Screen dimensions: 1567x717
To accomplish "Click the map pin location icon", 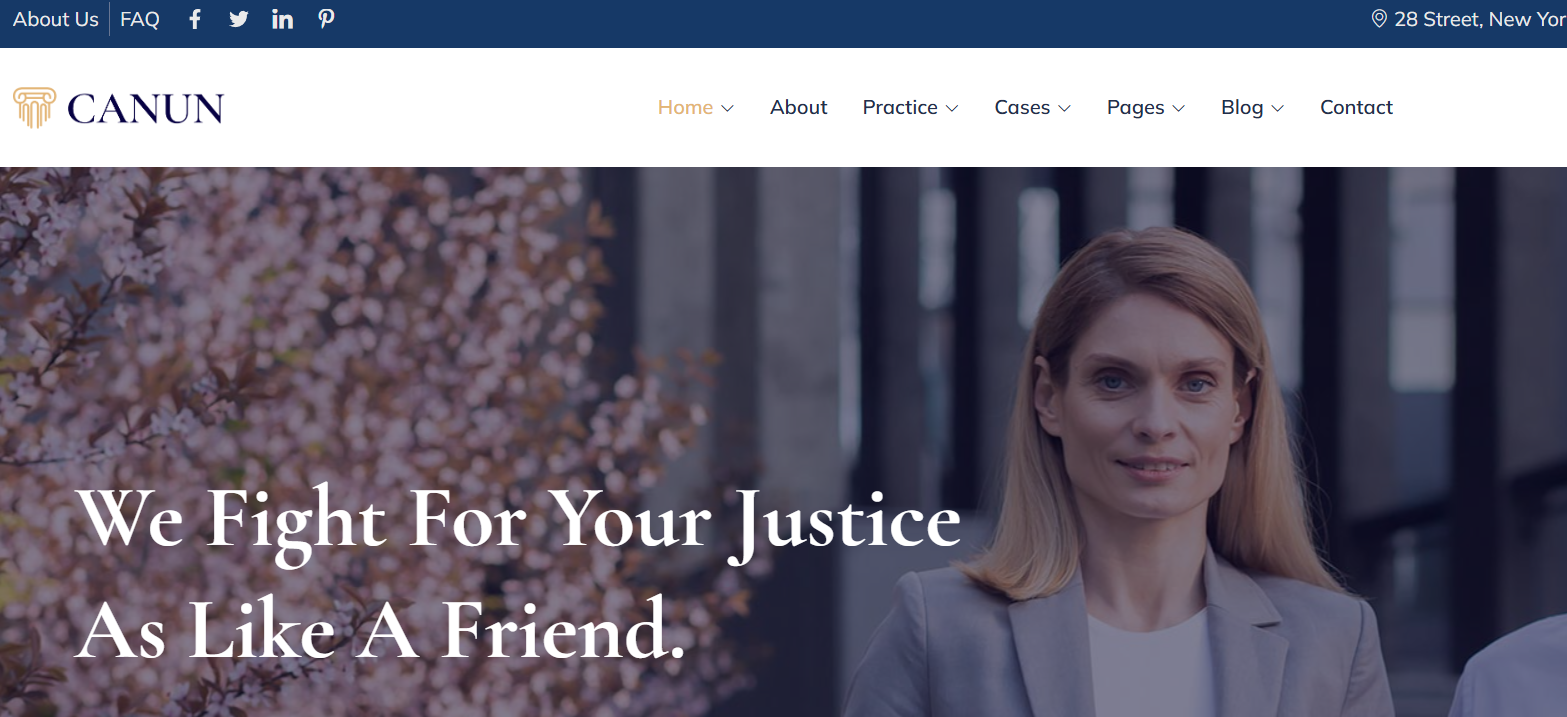I will (x=1379, y=19).
